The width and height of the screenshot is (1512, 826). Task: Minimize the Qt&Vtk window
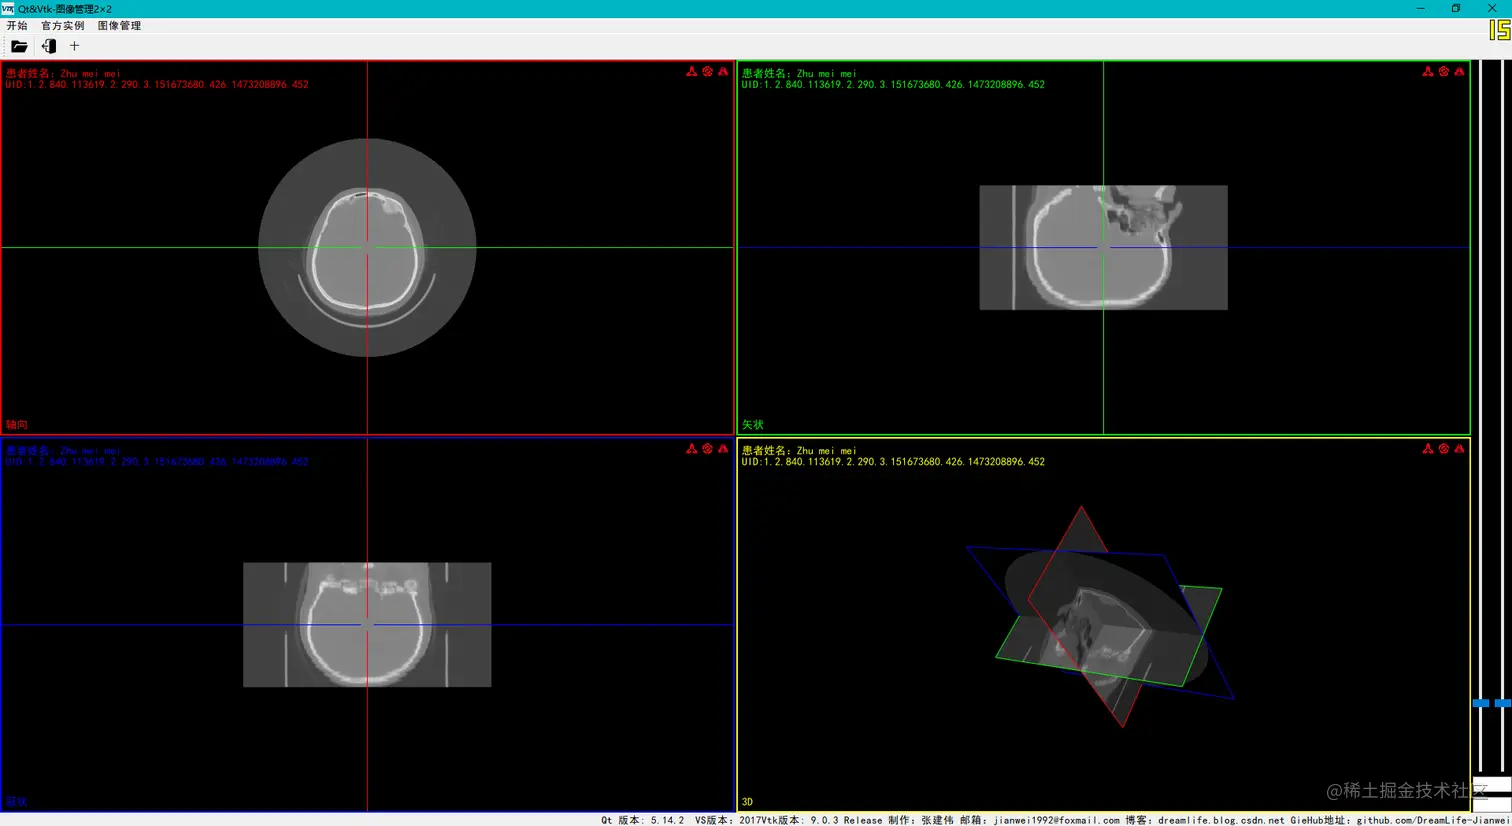click(x=1420, y=8)
